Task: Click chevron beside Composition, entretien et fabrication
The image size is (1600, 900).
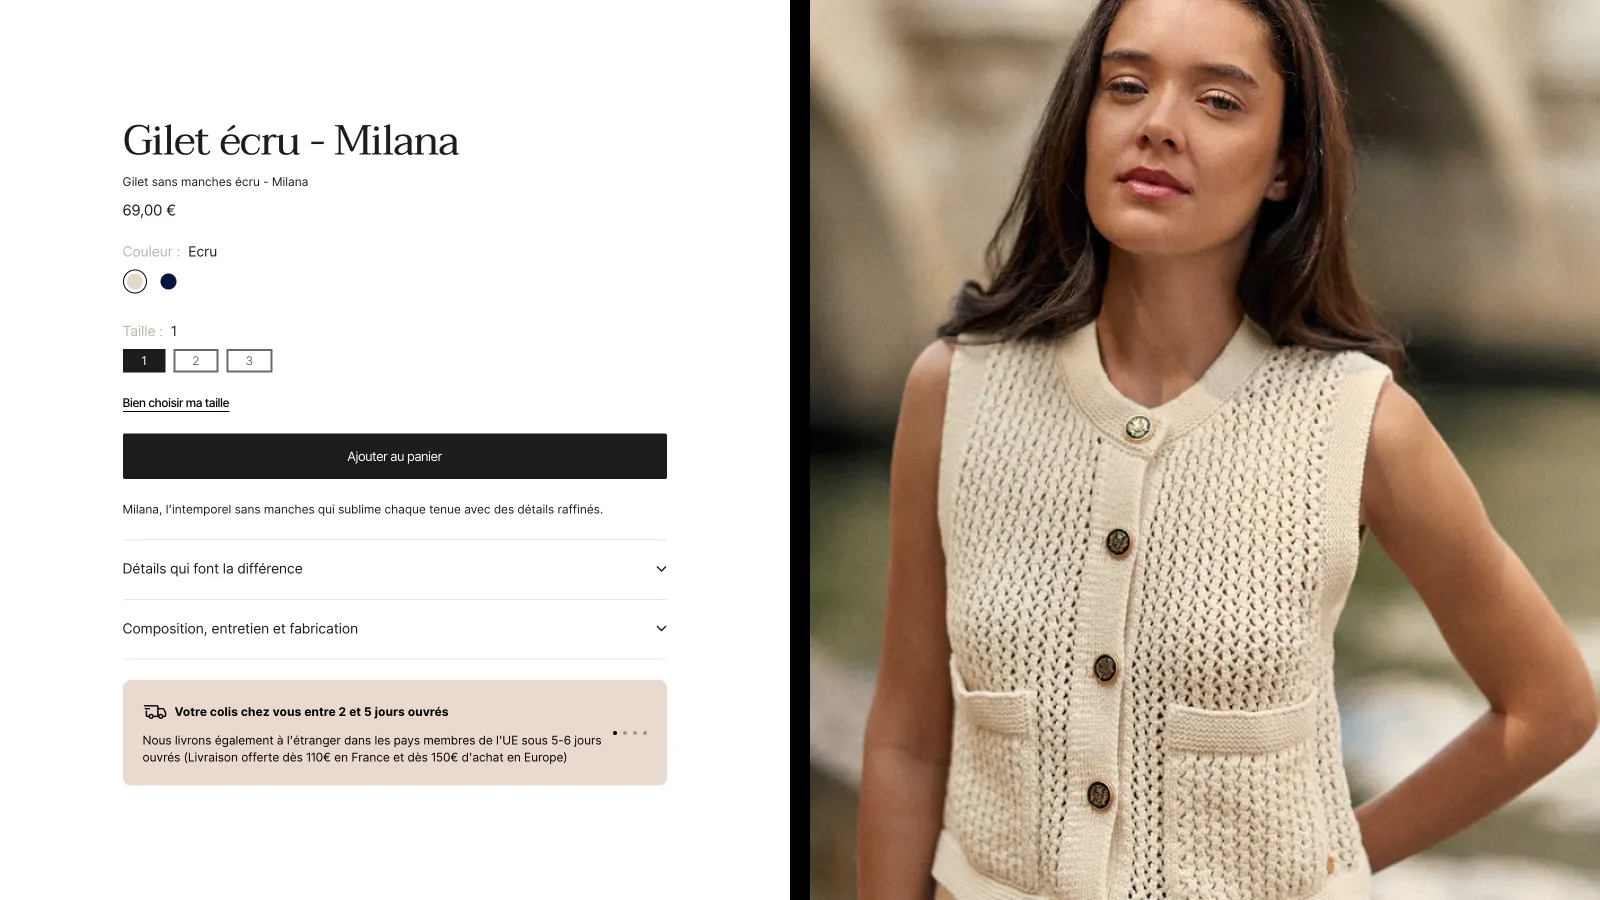Action: click(661, 629)
